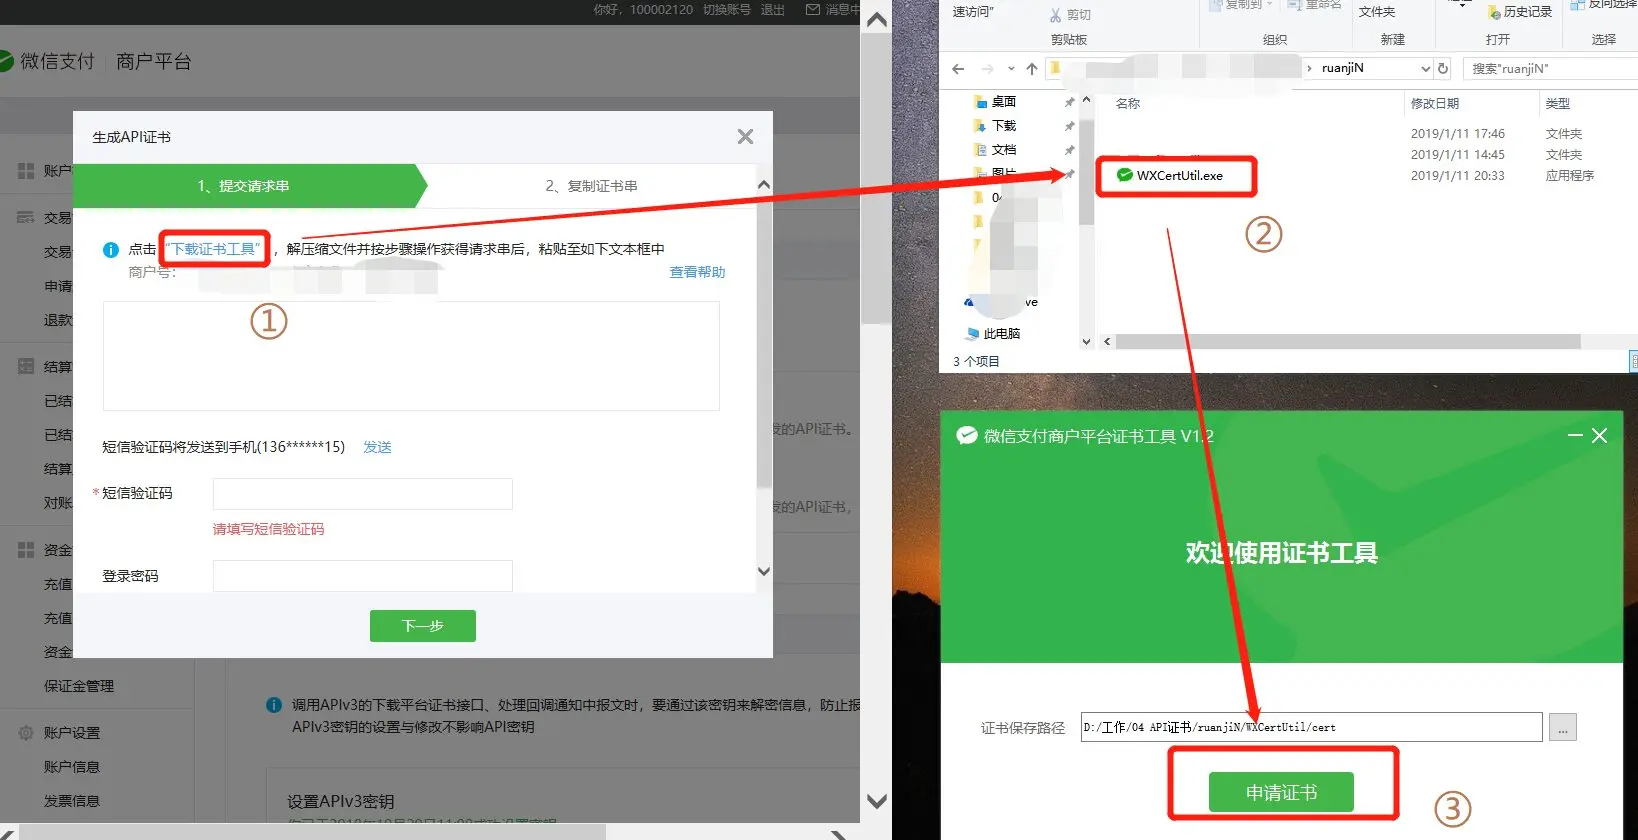Click the up-directory arrow in explorer

click(x=1031, y=69)
